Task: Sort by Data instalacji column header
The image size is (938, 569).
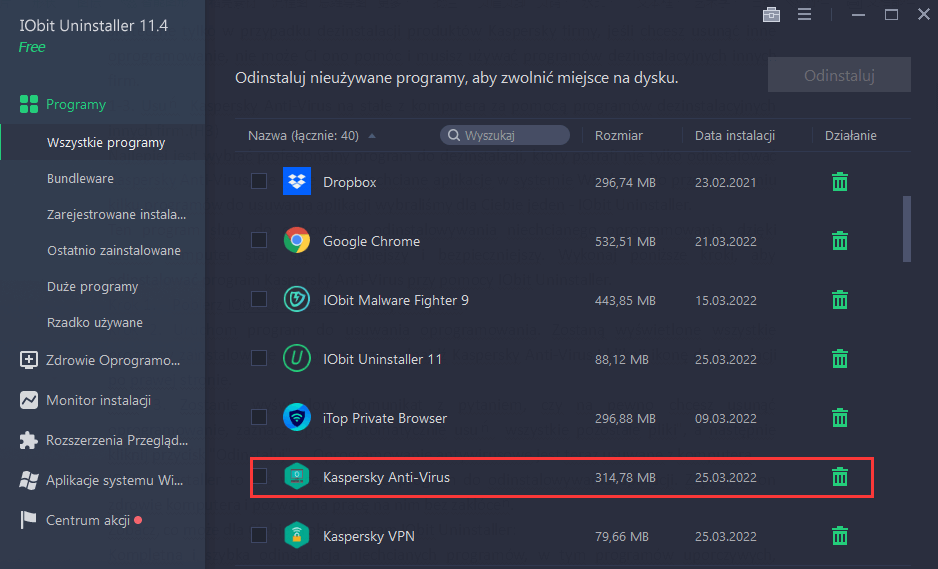Action: point(735,135)
